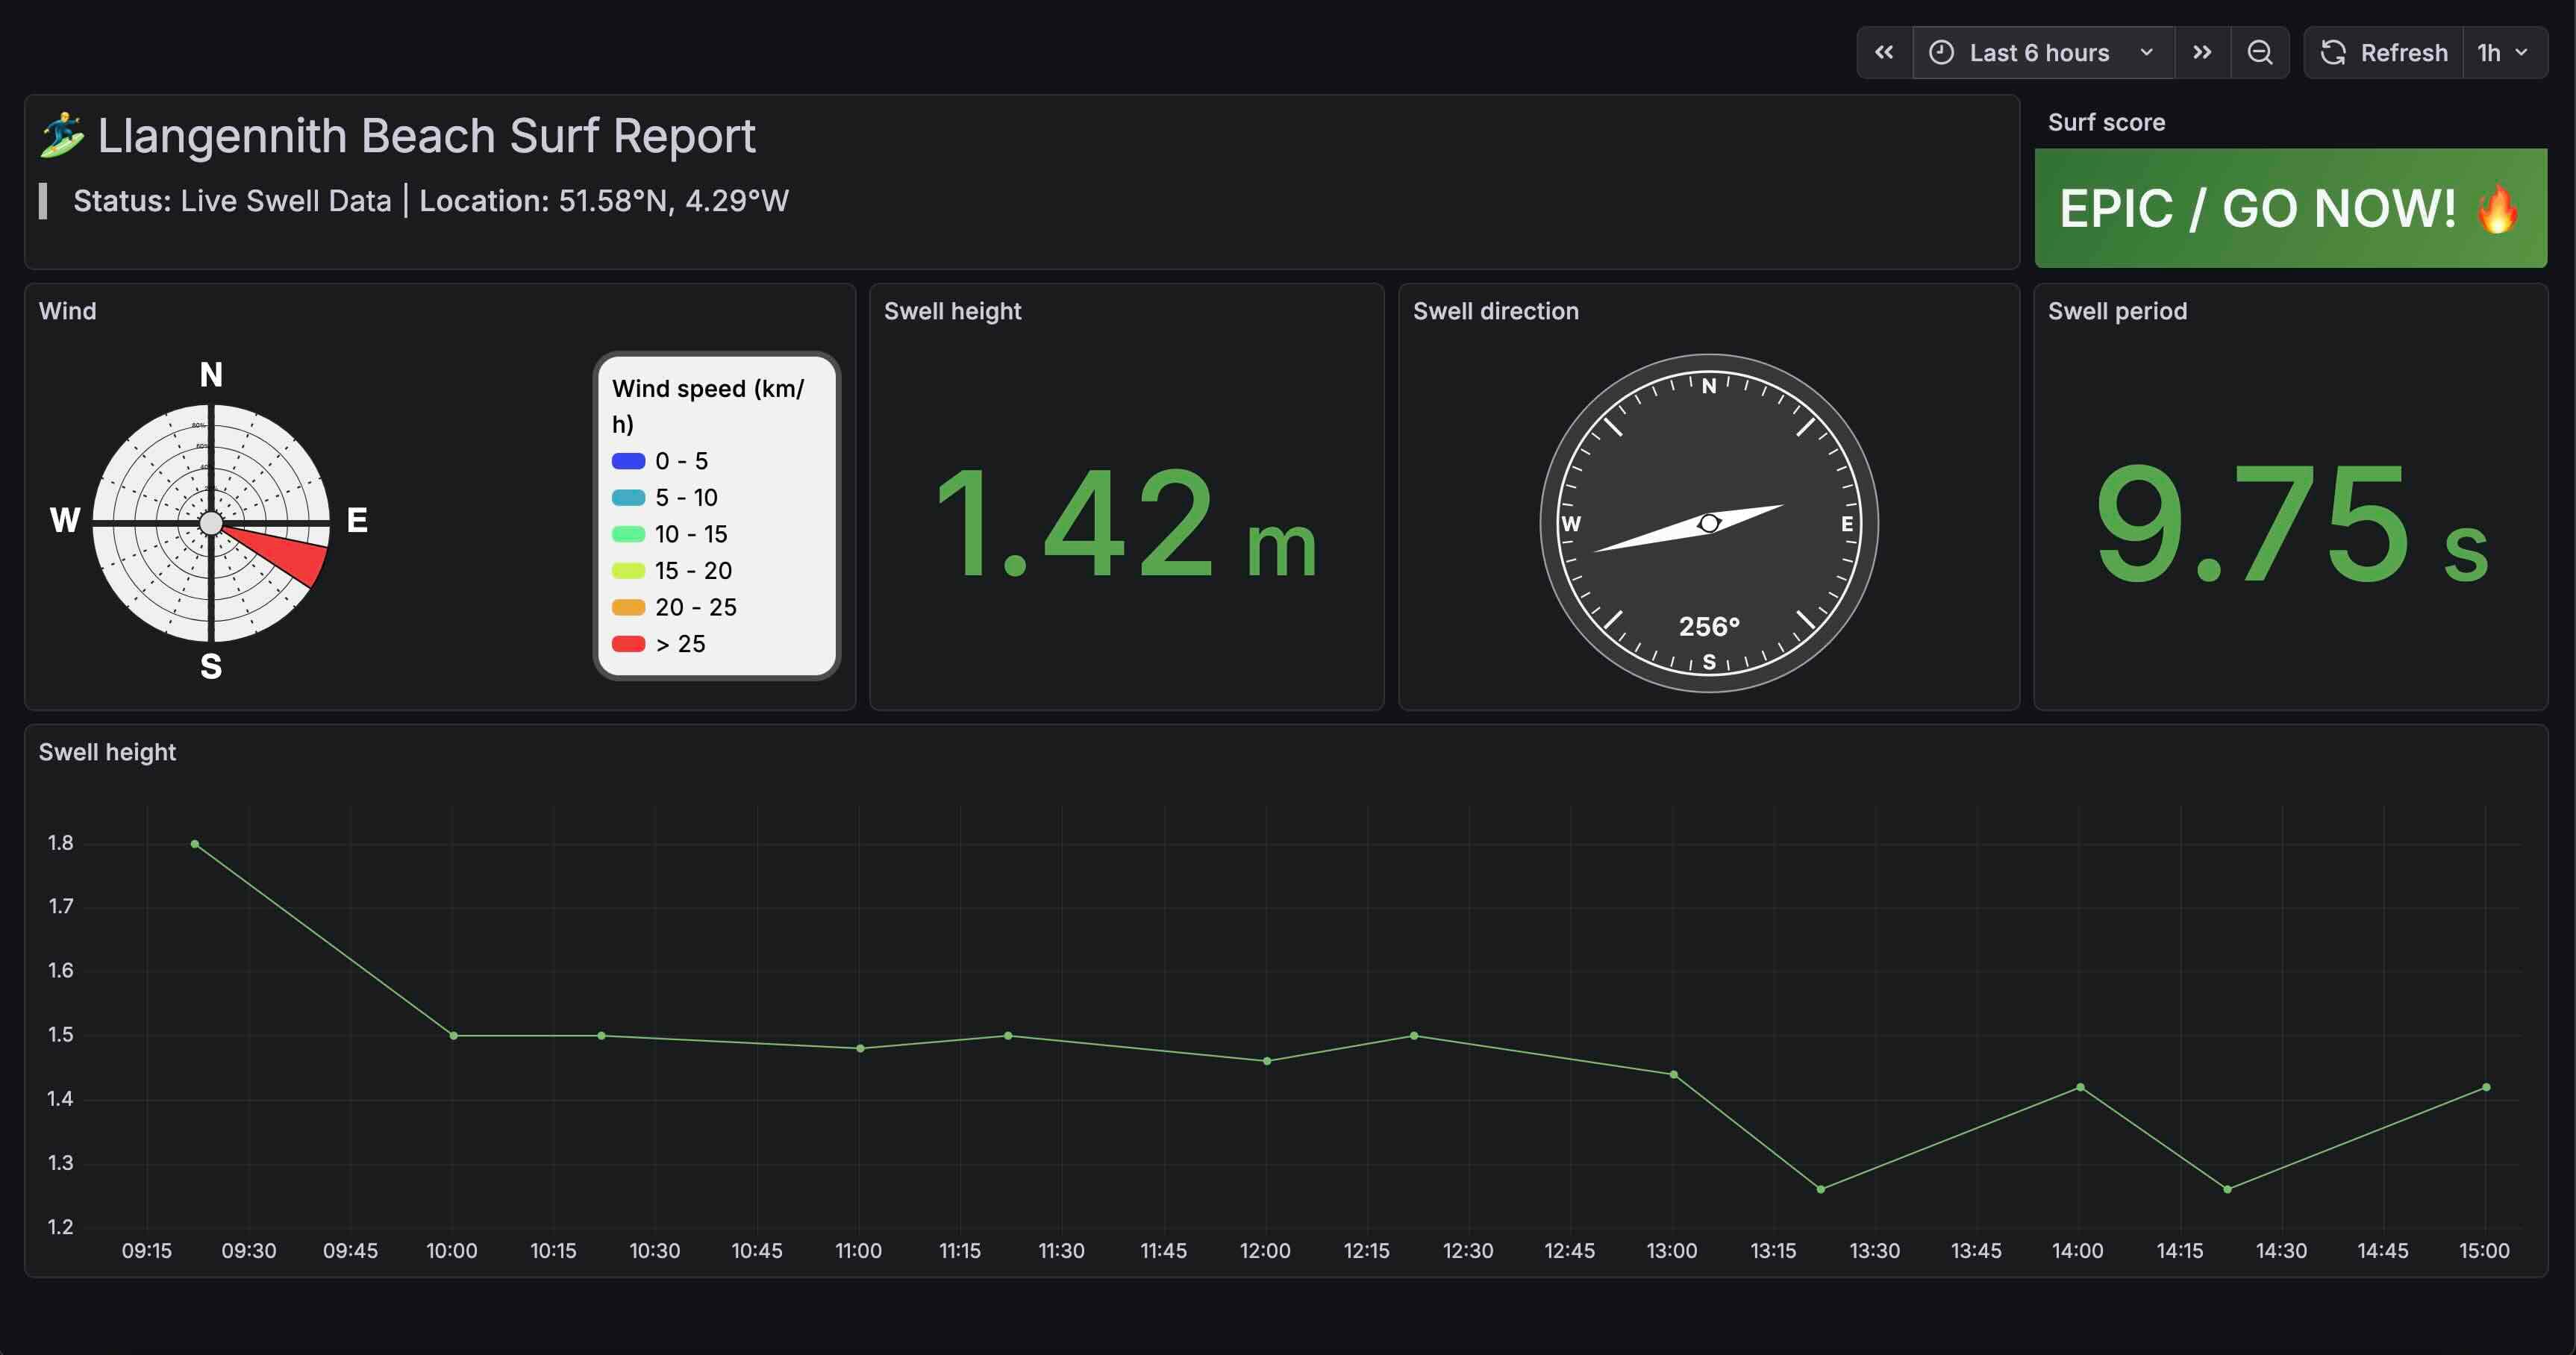Expand the 1h refresh interval dropdown
2576x1355 pixels.
(x=2502, y=52)
